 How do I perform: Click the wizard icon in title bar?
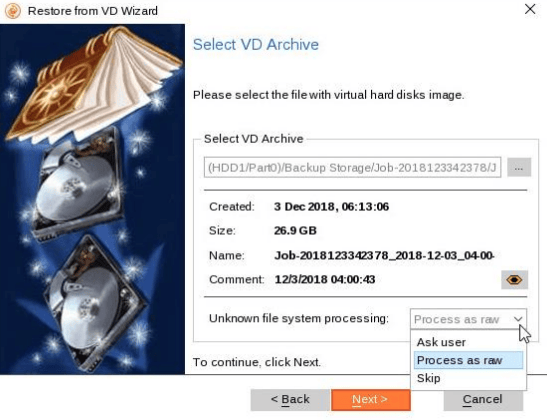(13, 11)
